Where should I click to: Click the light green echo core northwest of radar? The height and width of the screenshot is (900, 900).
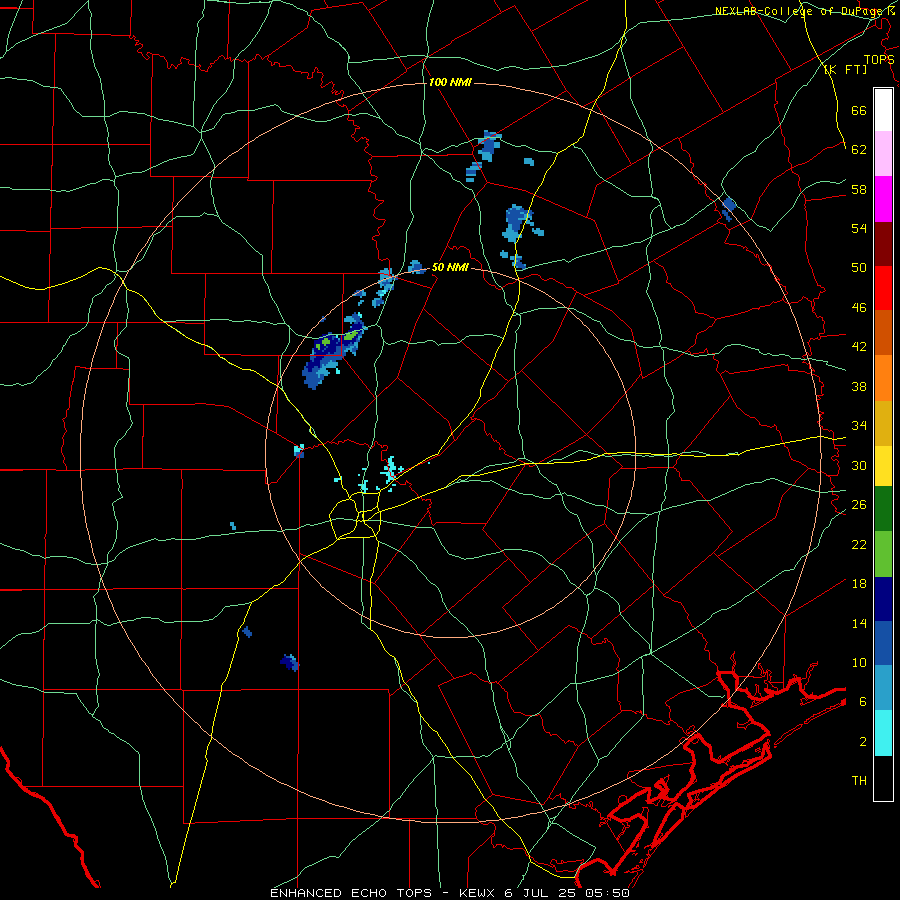pos(351,335)
